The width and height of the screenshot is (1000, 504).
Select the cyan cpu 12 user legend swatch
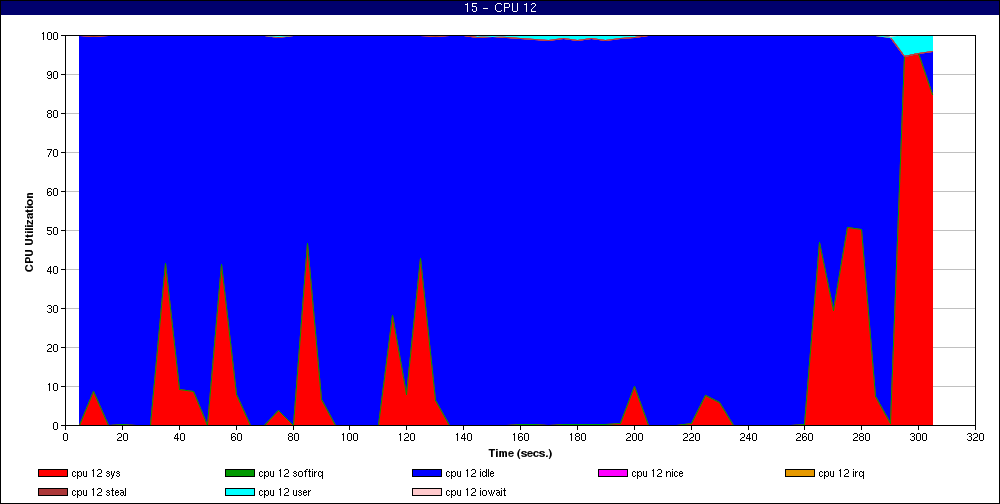(240, 492)
